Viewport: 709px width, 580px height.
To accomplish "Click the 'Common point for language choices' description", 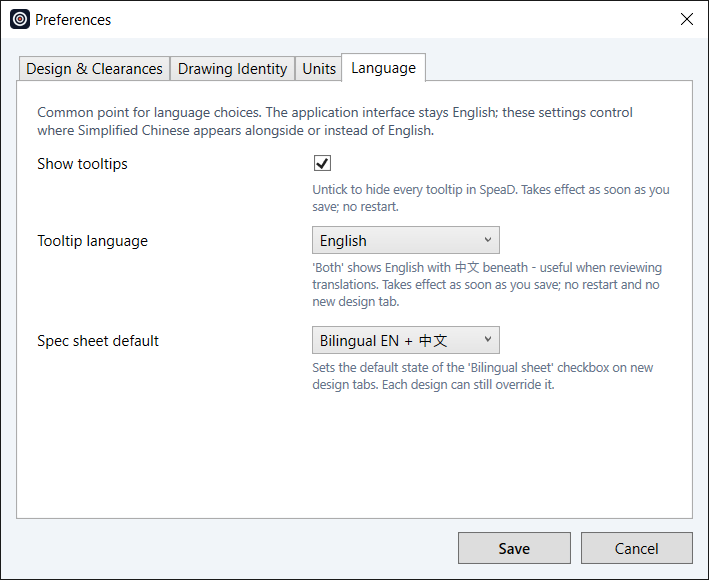I will click(x=335, y=121).
